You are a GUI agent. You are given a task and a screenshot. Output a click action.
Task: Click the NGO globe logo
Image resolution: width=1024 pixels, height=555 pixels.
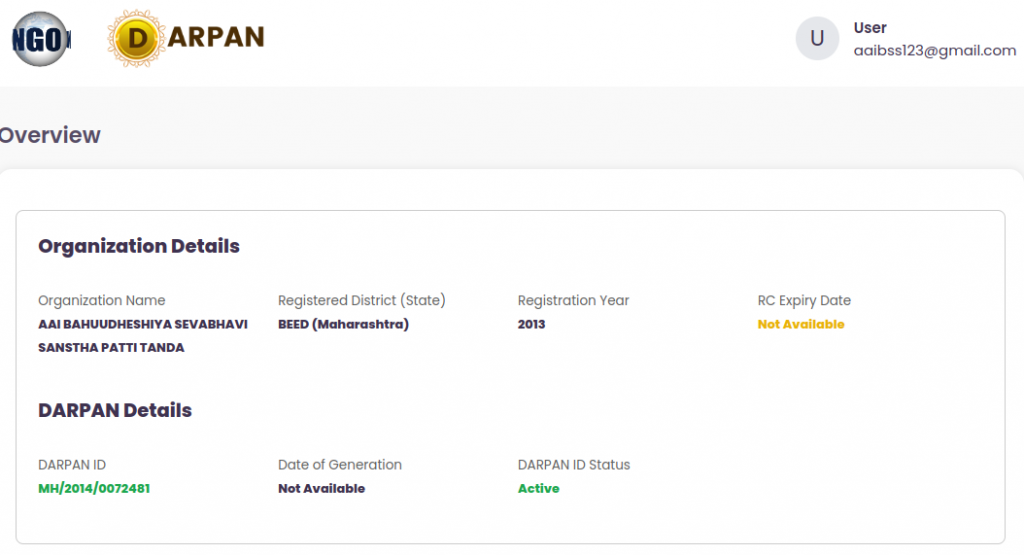41,39
